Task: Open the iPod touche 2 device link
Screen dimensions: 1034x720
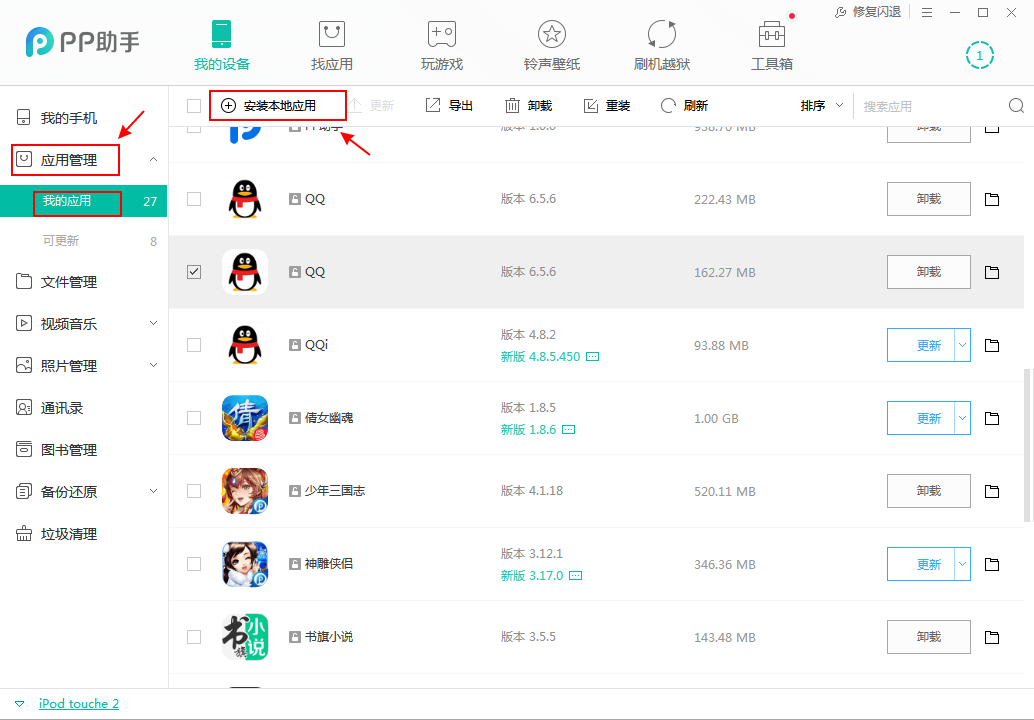Action: [x=78, y=704]
